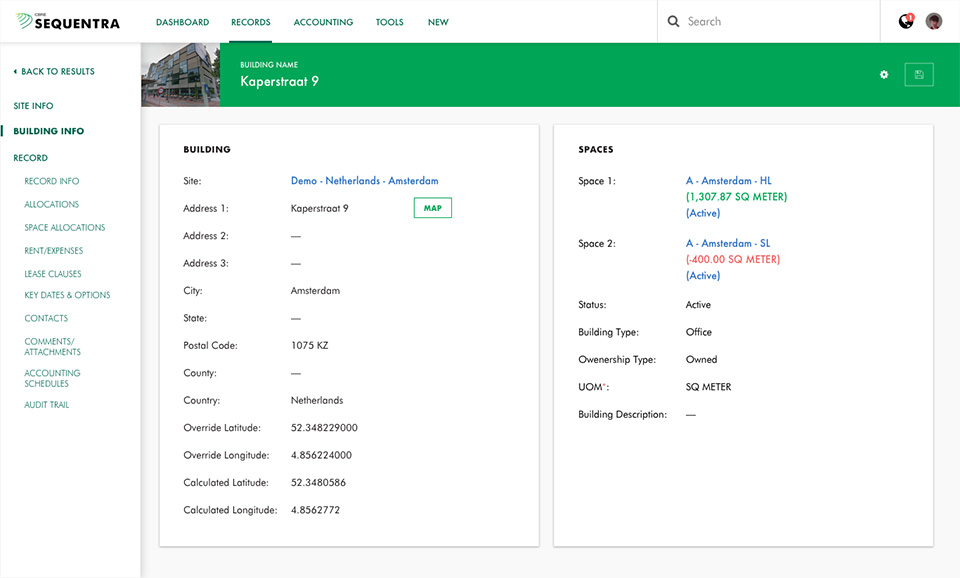960x578 pixels.
Task: Open the A - Amsterdam - SL space link
Action: click(728, 243)
